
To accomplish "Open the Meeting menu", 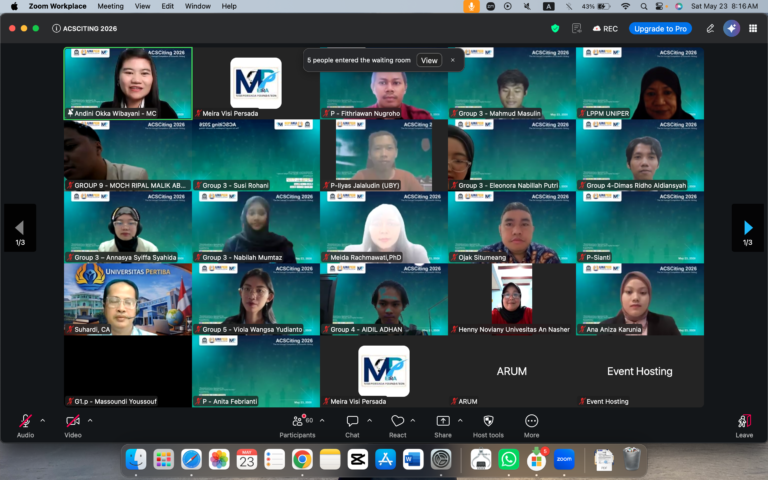I will (x=110, y=6).
